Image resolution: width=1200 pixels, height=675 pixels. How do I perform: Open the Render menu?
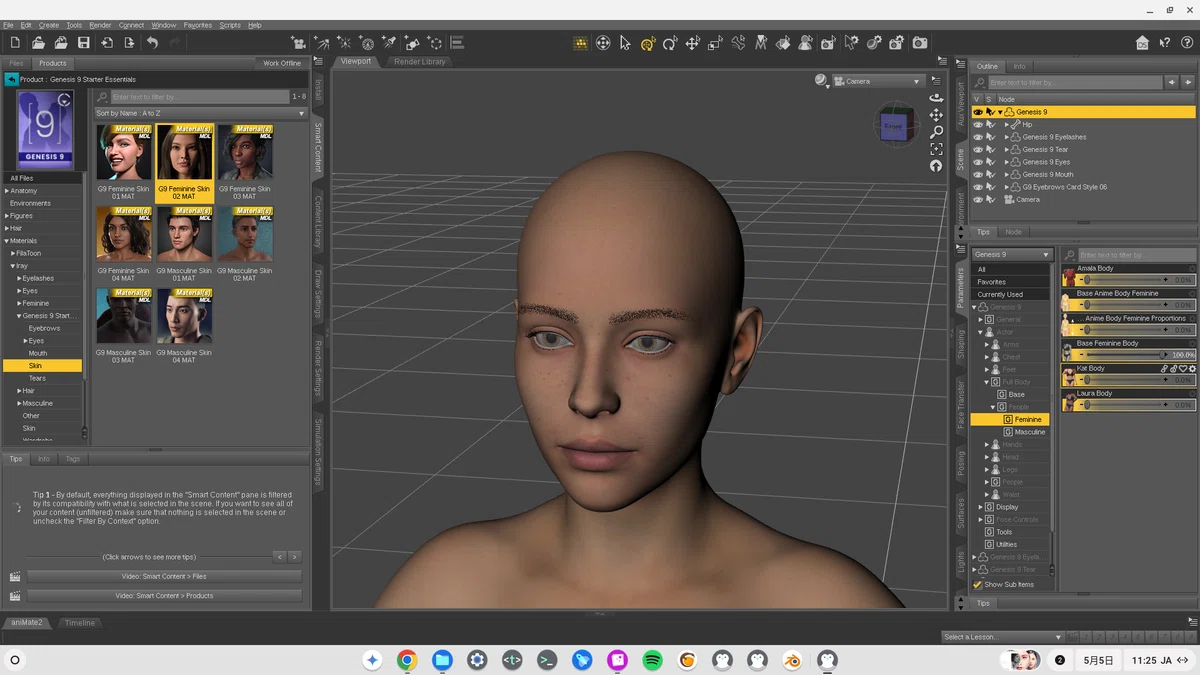(x=100, y=25)
